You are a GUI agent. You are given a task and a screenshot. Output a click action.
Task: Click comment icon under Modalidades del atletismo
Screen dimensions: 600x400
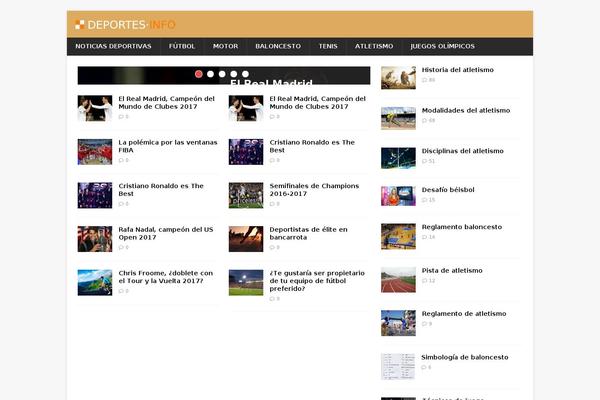424,121
